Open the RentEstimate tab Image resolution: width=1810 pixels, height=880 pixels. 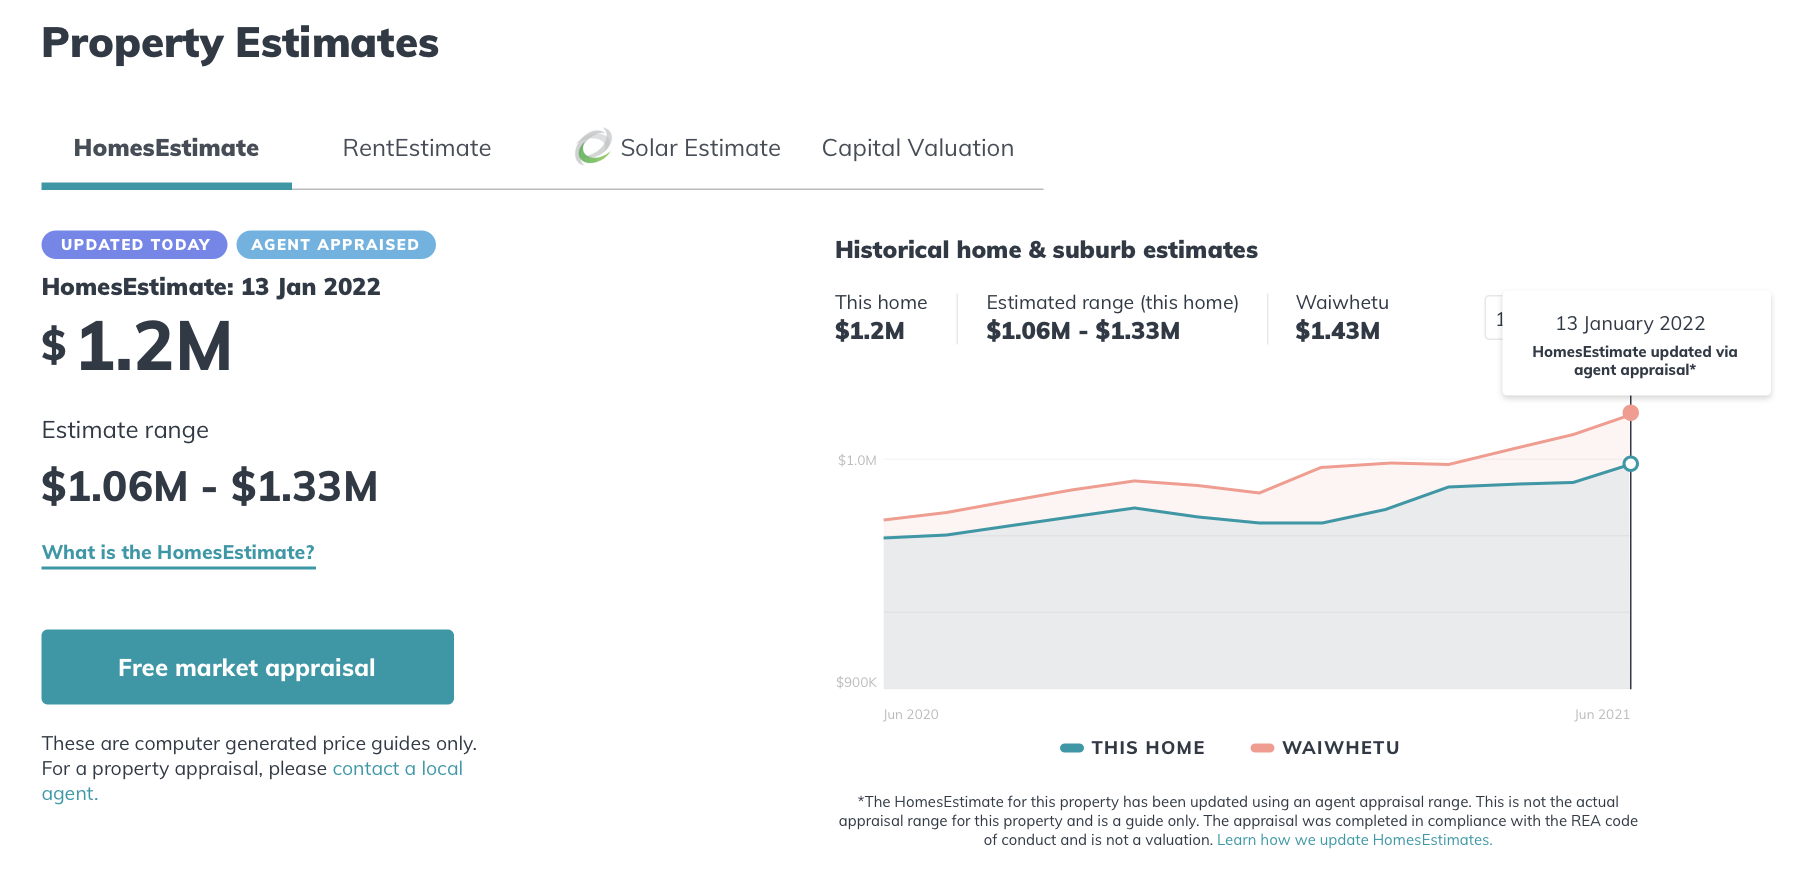click(416, 148)
